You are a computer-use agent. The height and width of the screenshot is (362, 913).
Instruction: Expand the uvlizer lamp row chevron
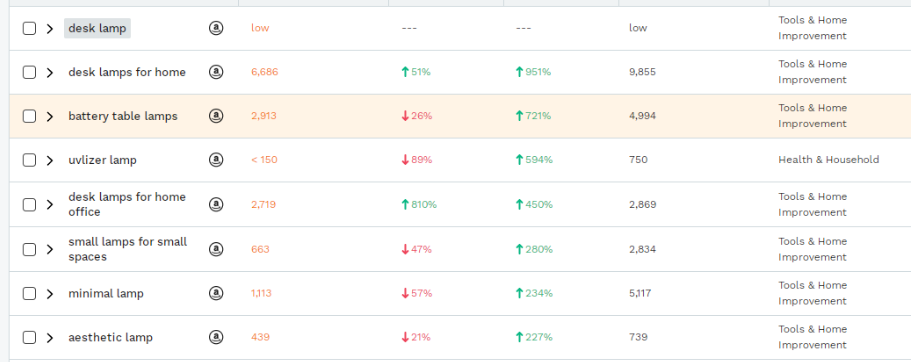point(50,160)
